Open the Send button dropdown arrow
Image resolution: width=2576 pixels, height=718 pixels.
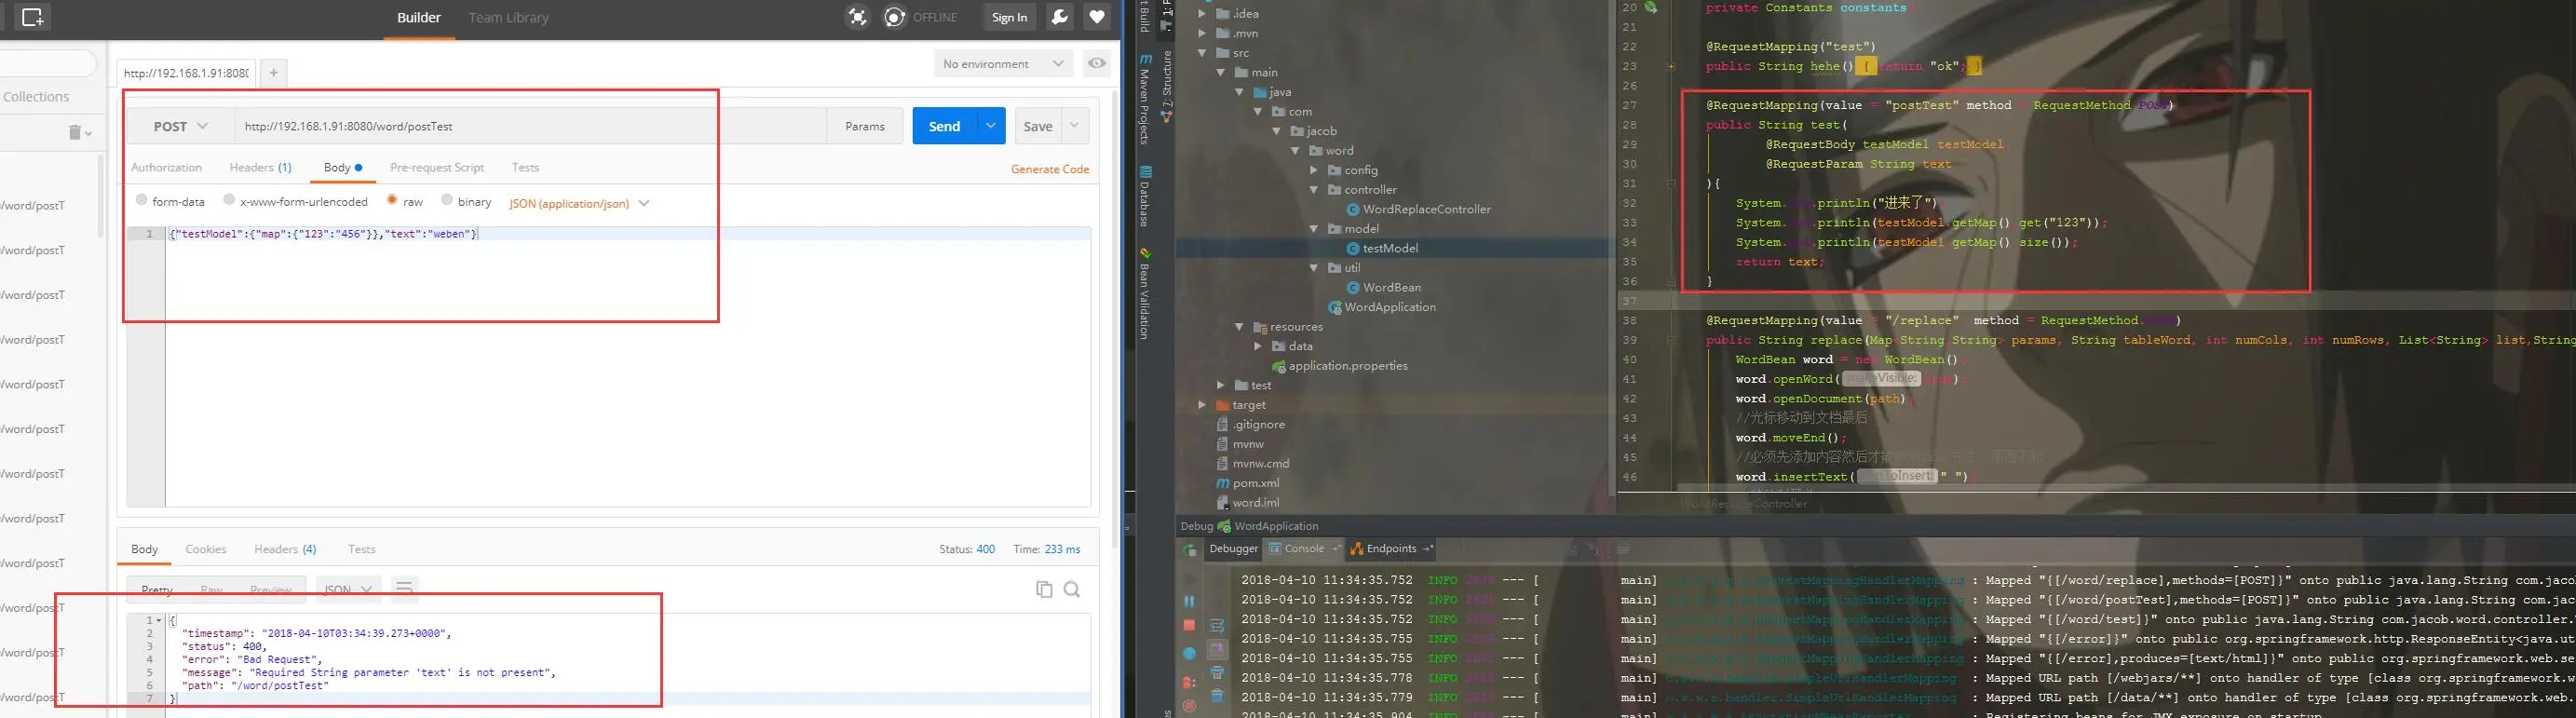coord(990,126)
